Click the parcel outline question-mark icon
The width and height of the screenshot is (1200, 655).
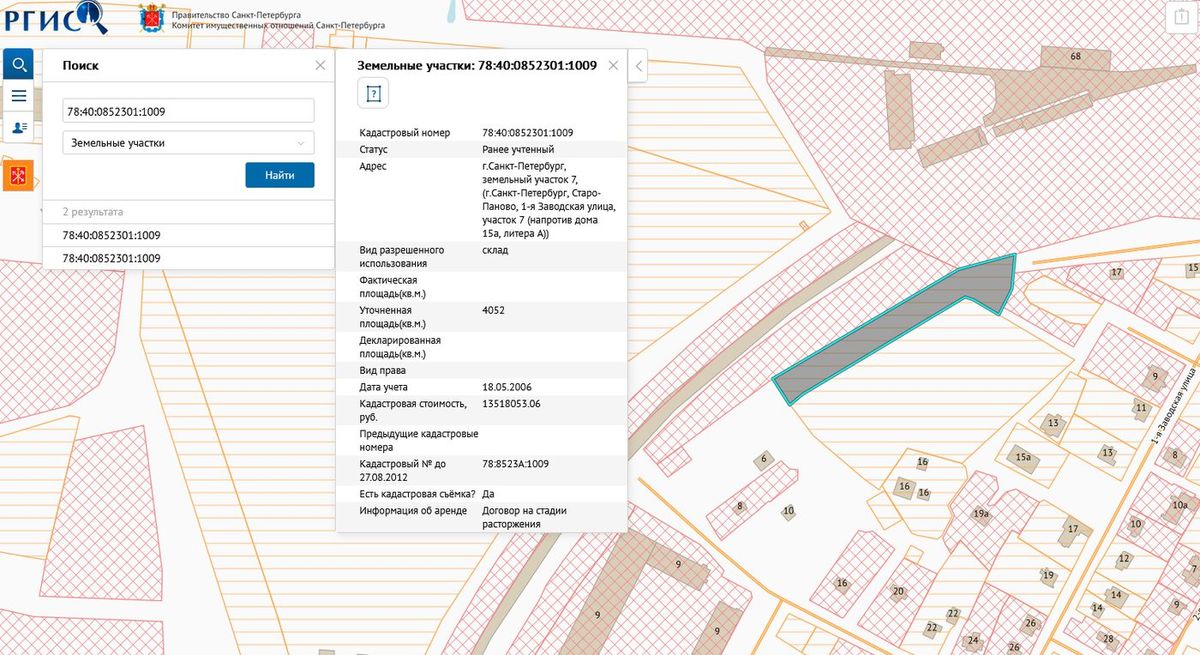373,94
